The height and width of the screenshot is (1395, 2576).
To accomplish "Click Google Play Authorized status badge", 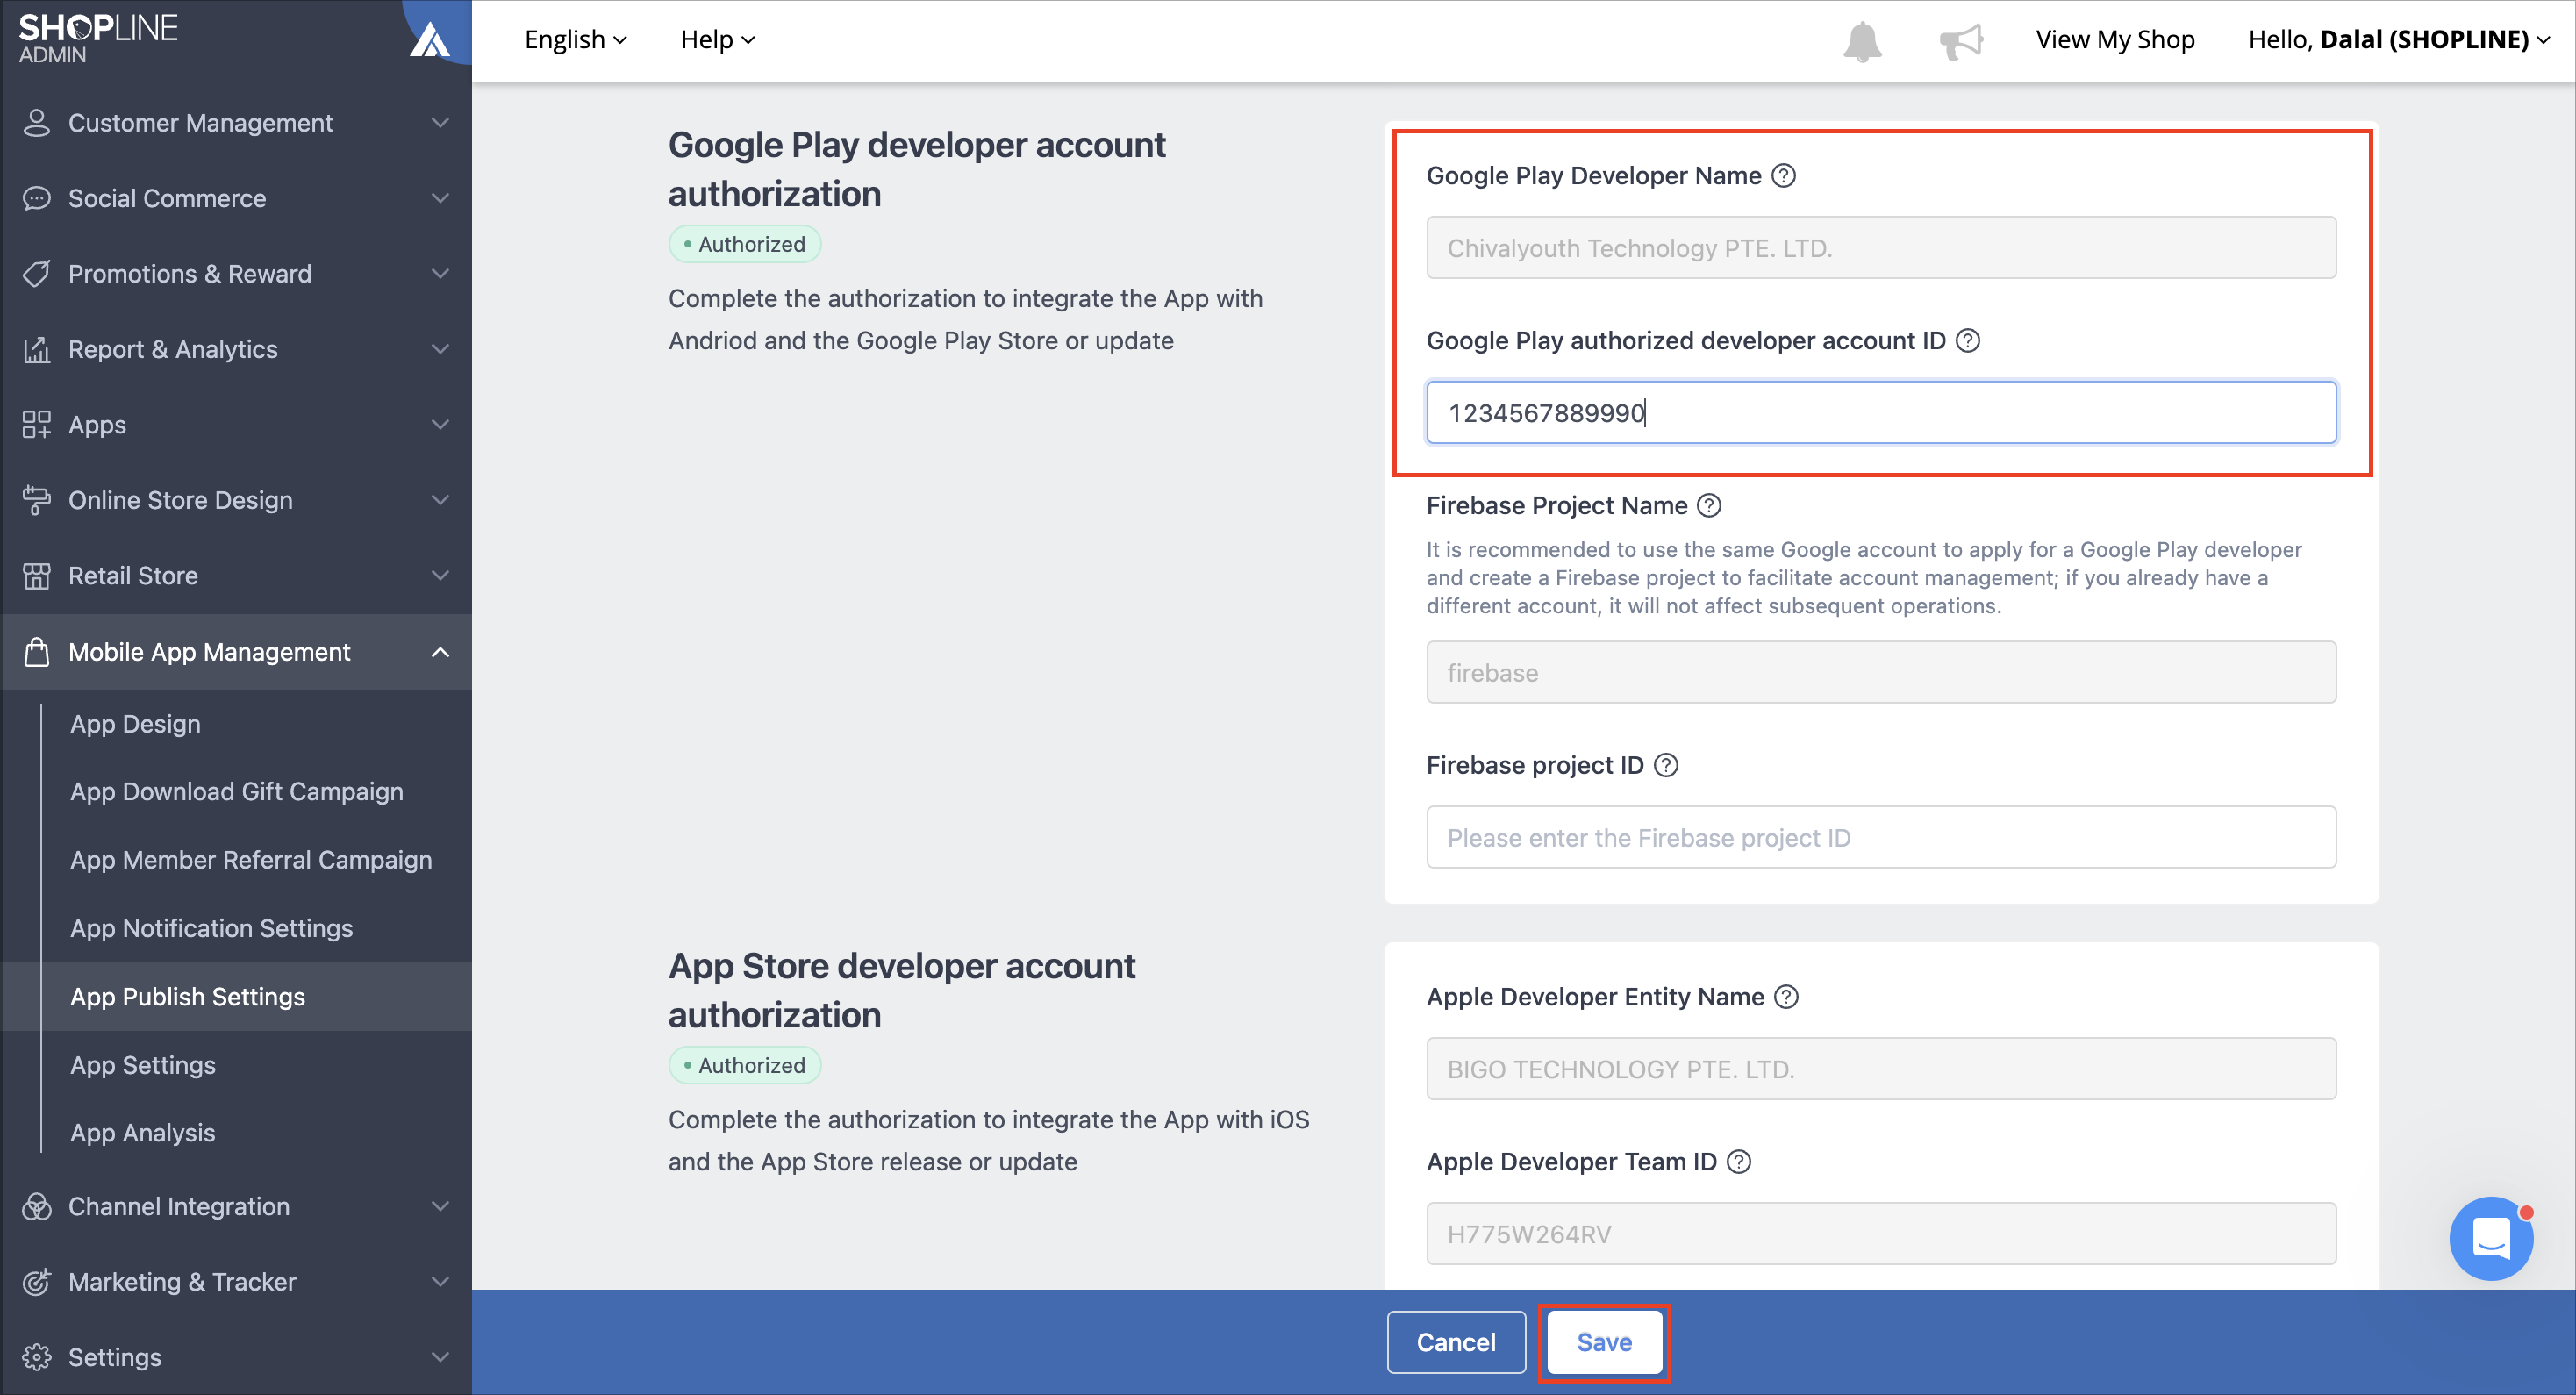I will [745, 244].
